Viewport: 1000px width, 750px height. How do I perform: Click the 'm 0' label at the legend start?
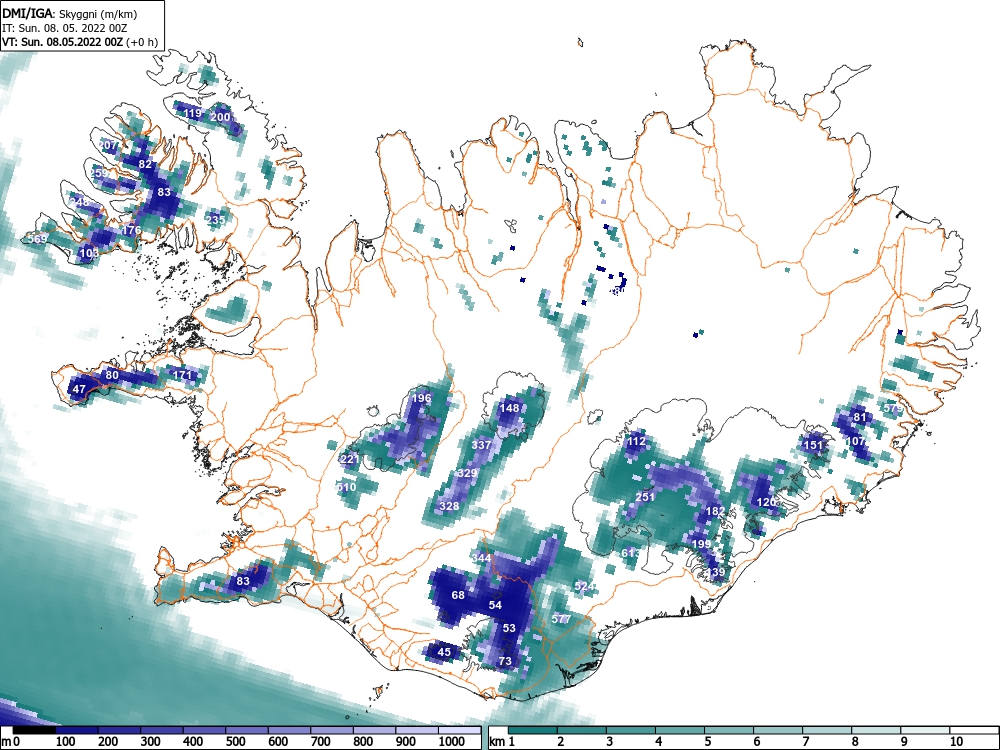tap(11, 742)
